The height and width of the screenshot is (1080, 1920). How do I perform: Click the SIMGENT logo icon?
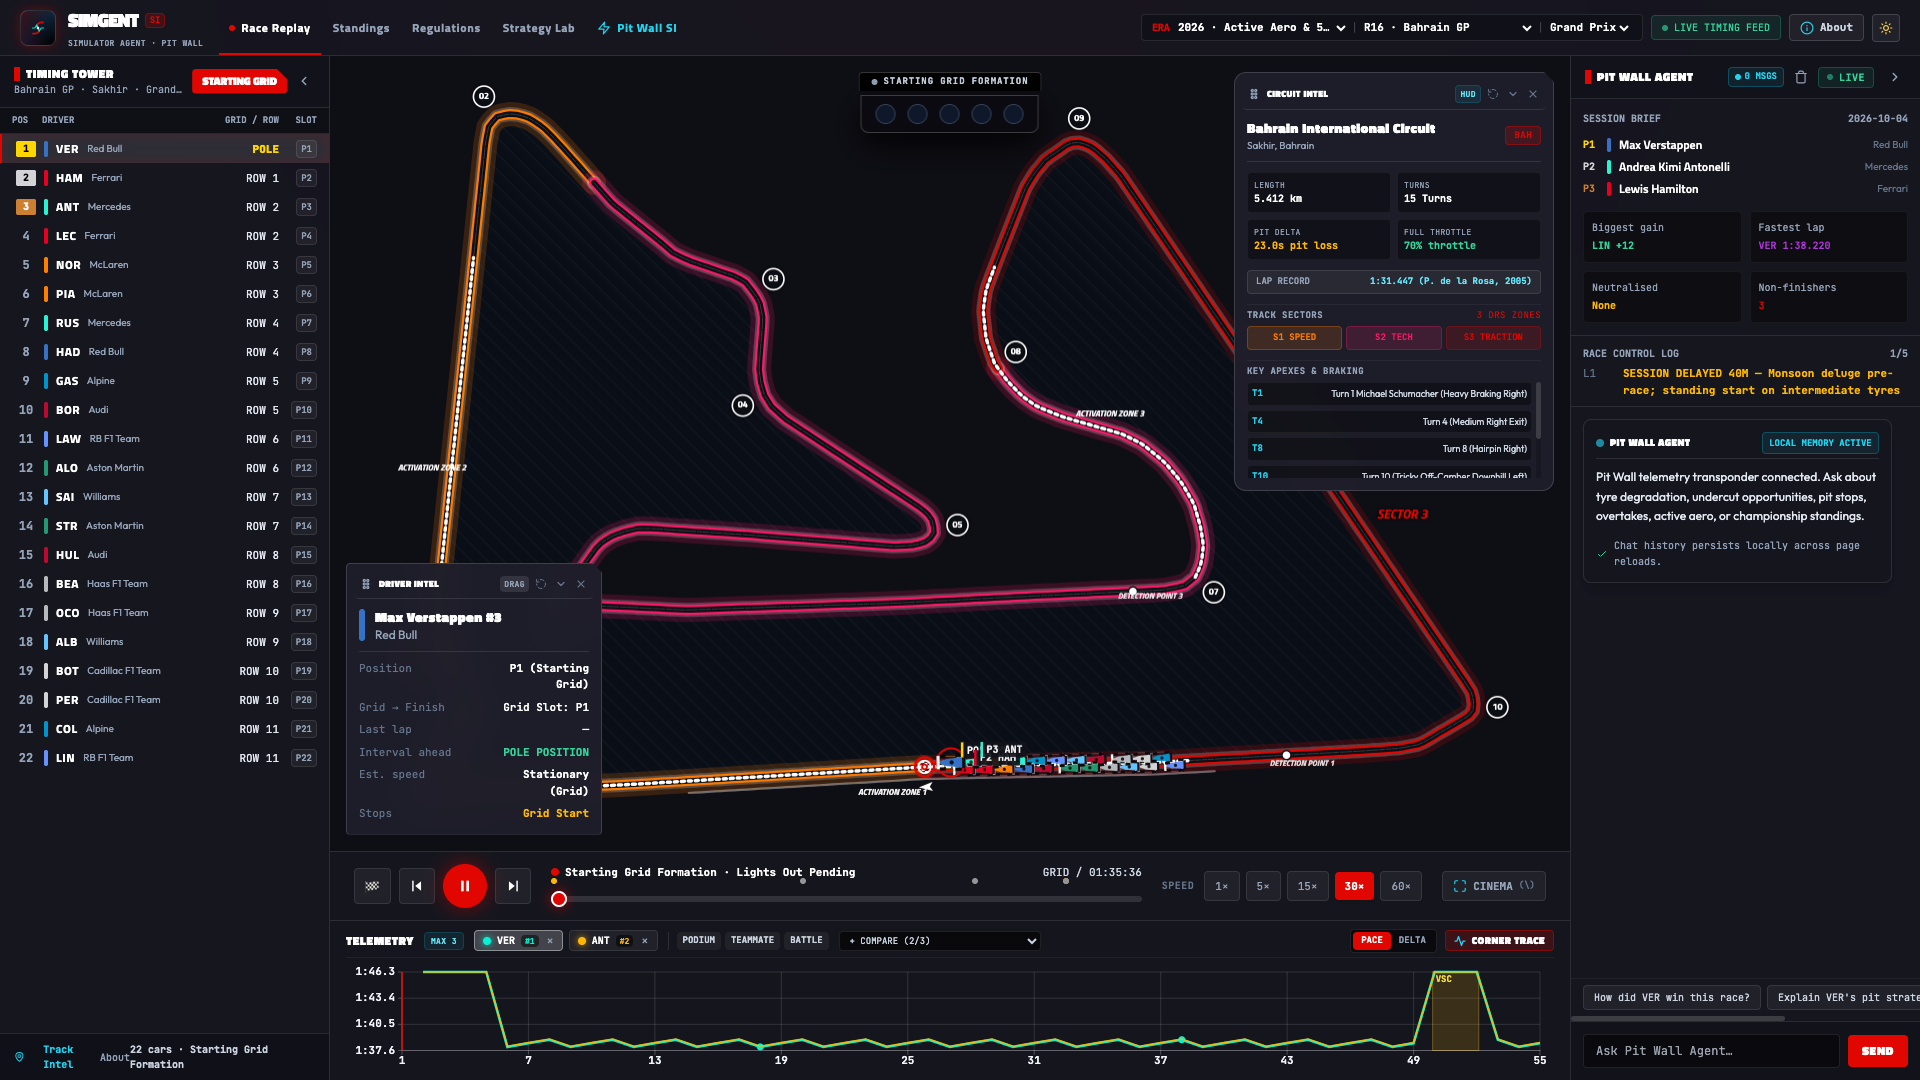(38, 28)
